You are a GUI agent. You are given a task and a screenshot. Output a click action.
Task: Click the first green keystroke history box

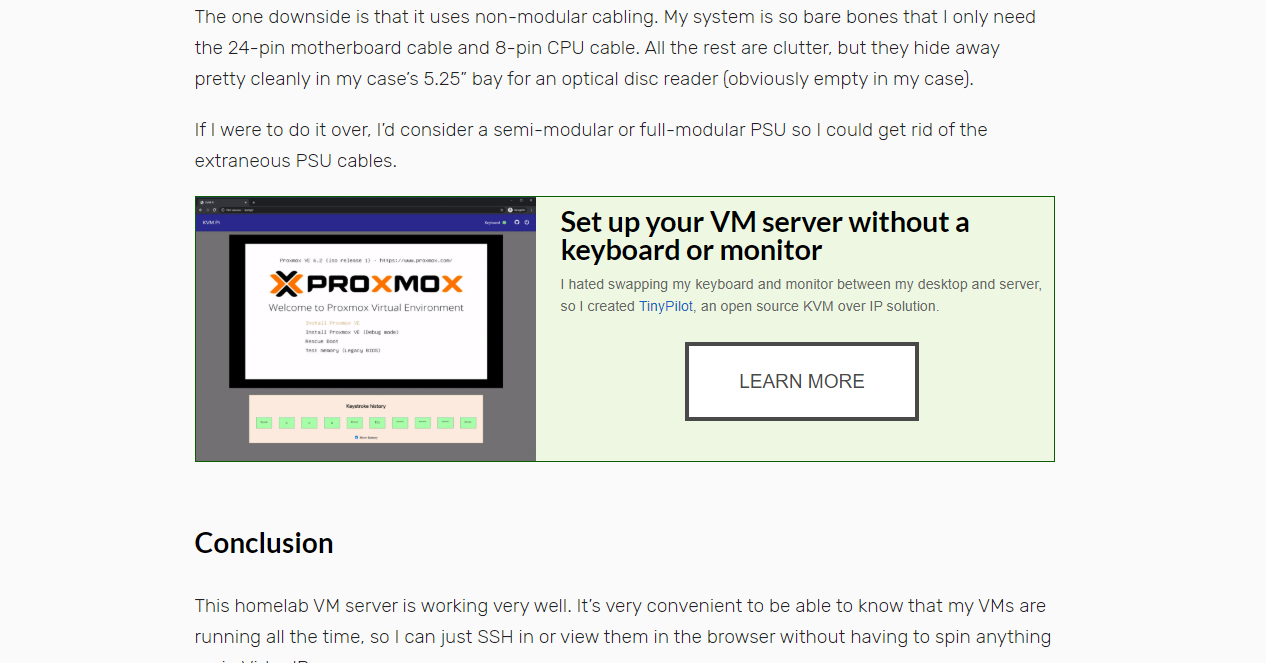pos(264,423)
